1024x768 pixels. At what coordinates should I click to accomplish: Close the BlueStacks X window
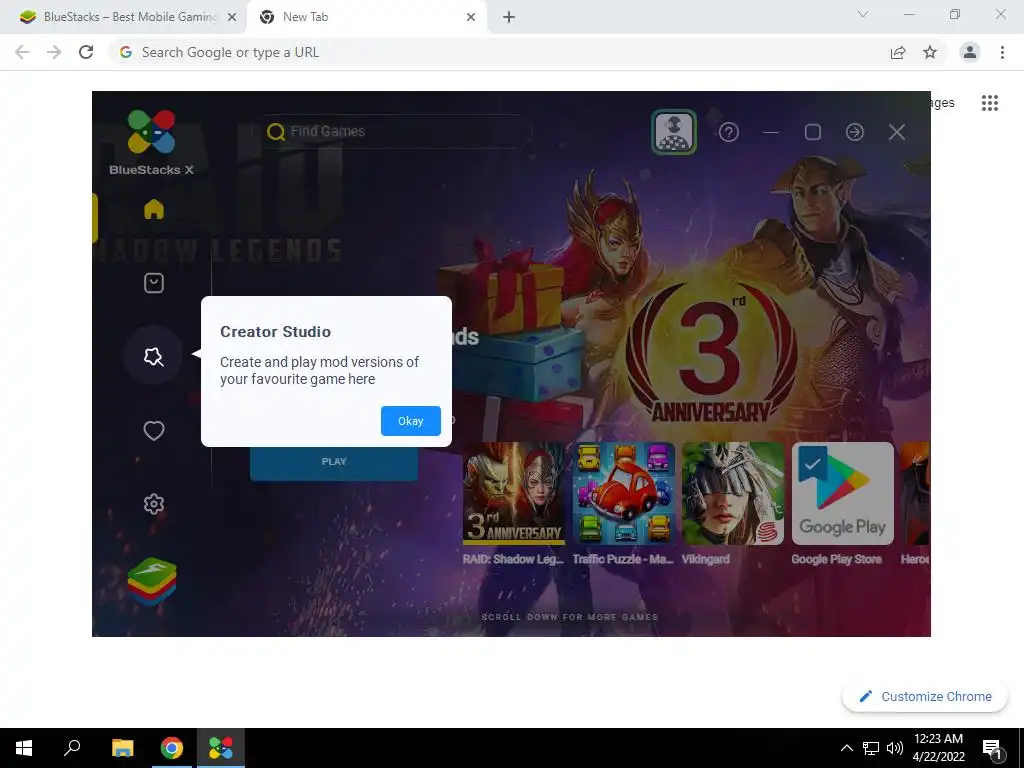(897, 133)
